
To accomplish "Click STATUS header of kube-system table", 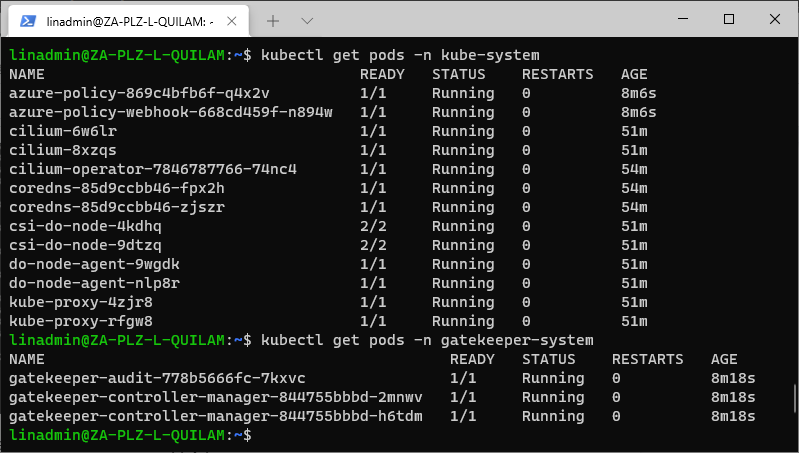I will (459, 74).
